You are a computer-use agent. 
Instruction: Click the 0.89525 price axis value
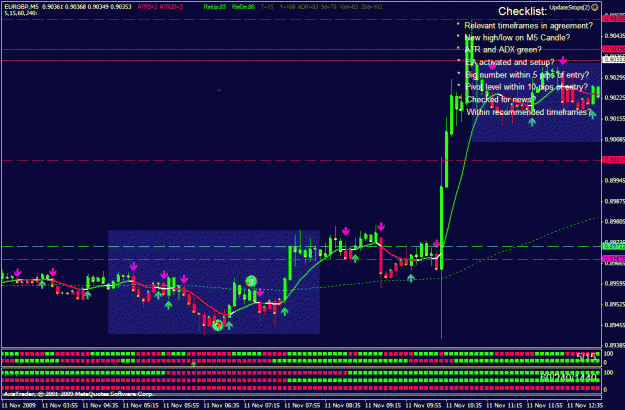point(614,304)
